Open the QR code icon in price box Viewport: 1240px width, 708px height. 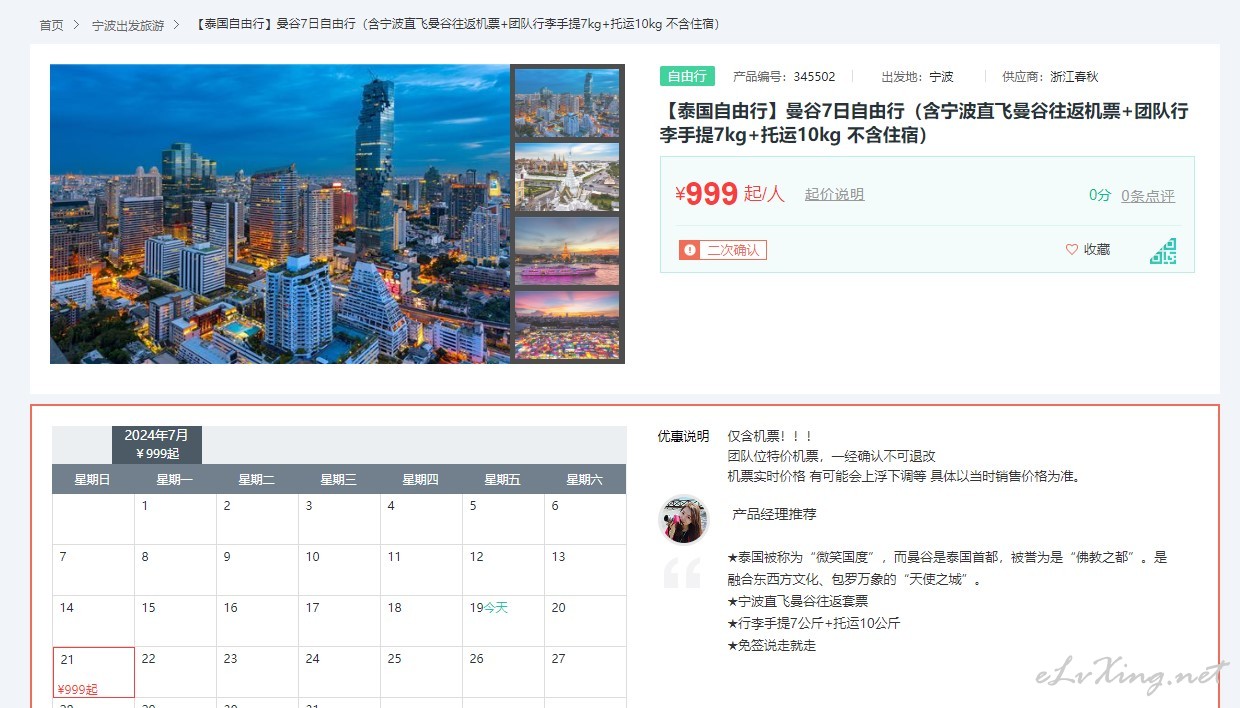[1163, 251]
